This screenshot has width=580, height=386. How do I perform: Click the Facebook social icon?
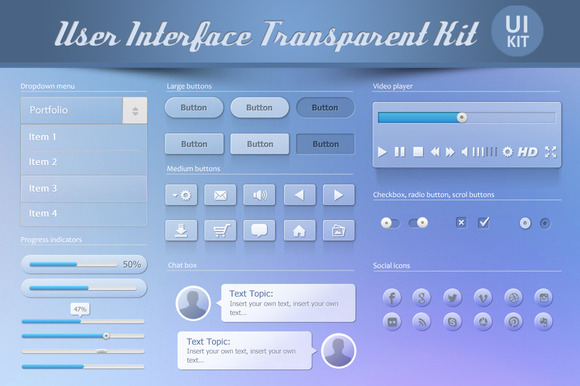[392, 297]
